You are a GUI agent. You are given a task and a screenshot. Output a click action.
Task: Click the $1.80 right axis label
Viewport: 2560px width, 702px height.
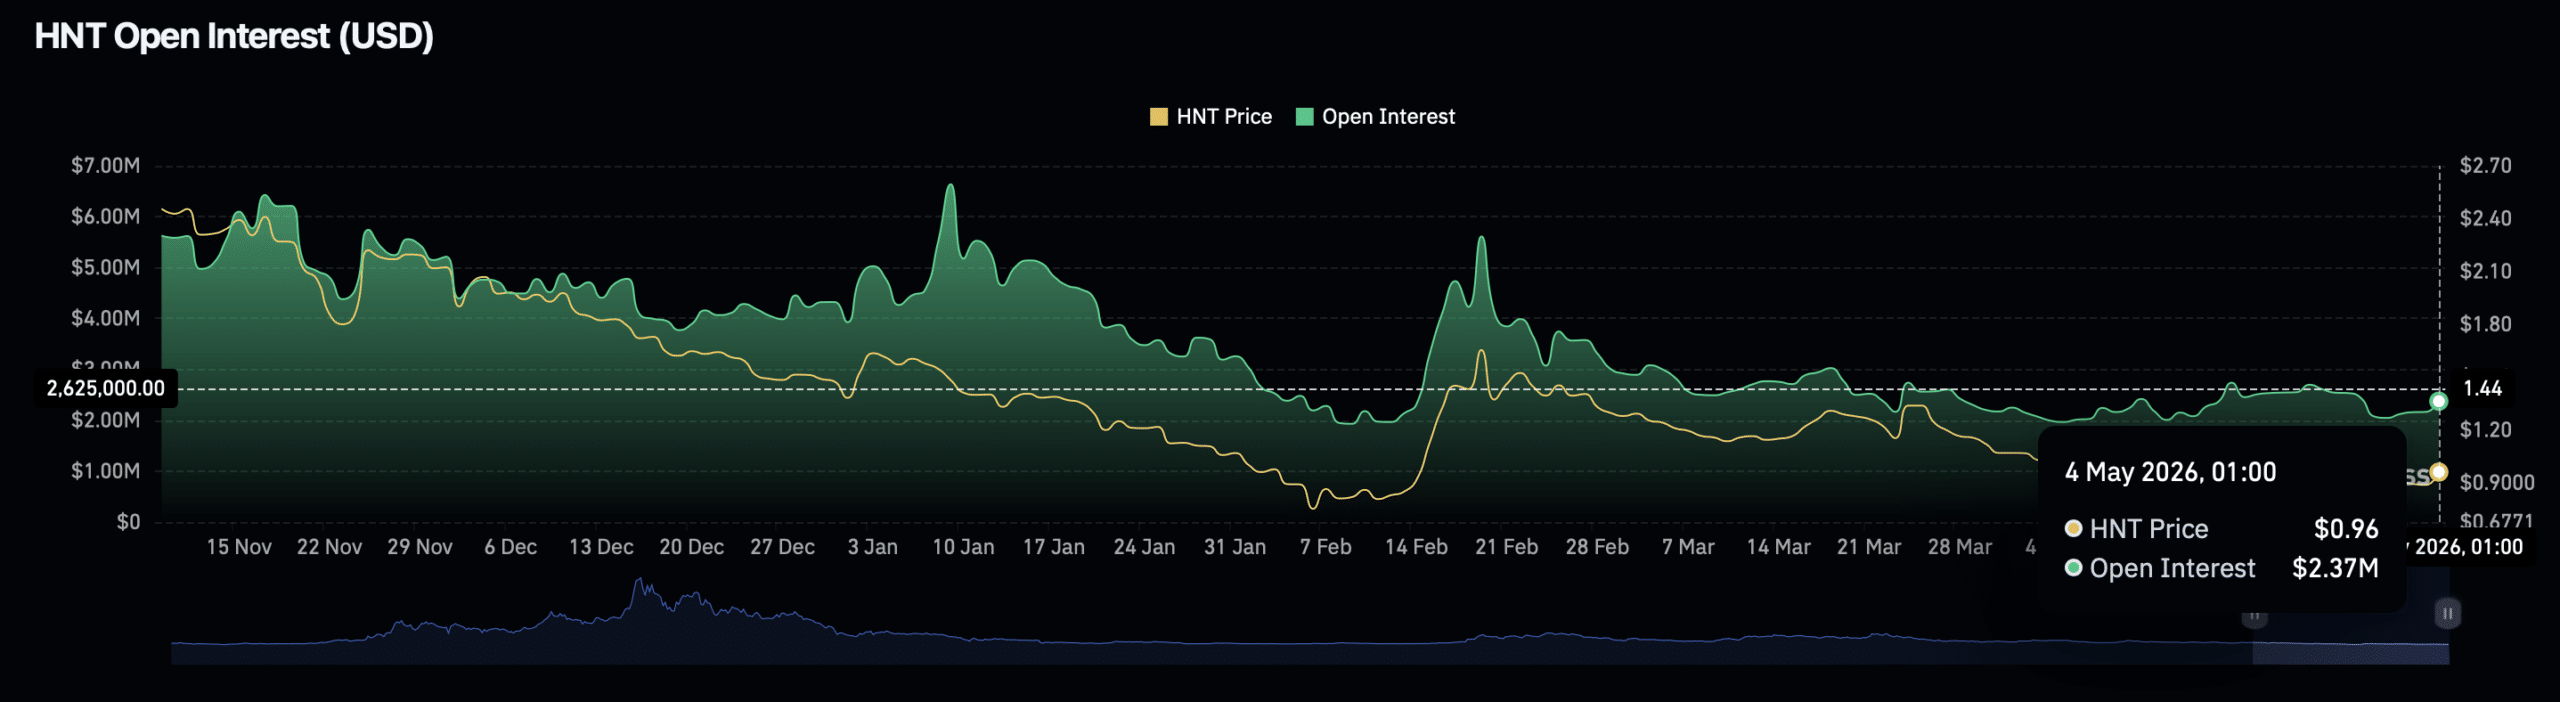click(2485, 324)
